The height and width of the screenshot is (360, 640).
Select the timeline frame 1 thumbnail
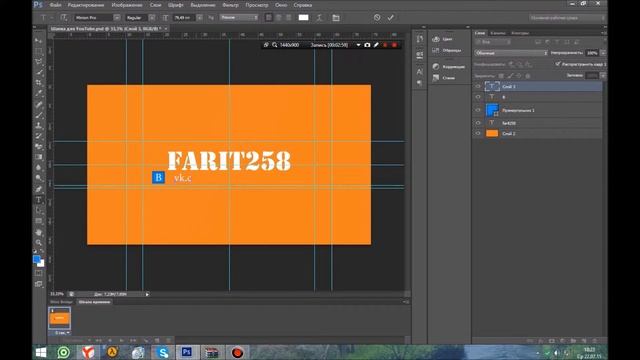click(60, 318)
